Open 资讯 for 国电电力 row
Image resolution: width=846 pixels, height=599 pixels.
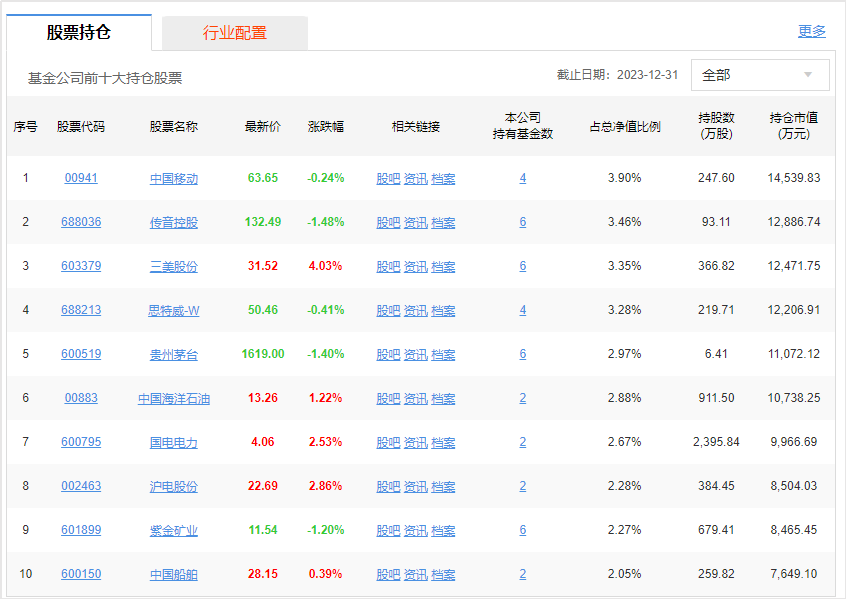[x=416, y=443]
